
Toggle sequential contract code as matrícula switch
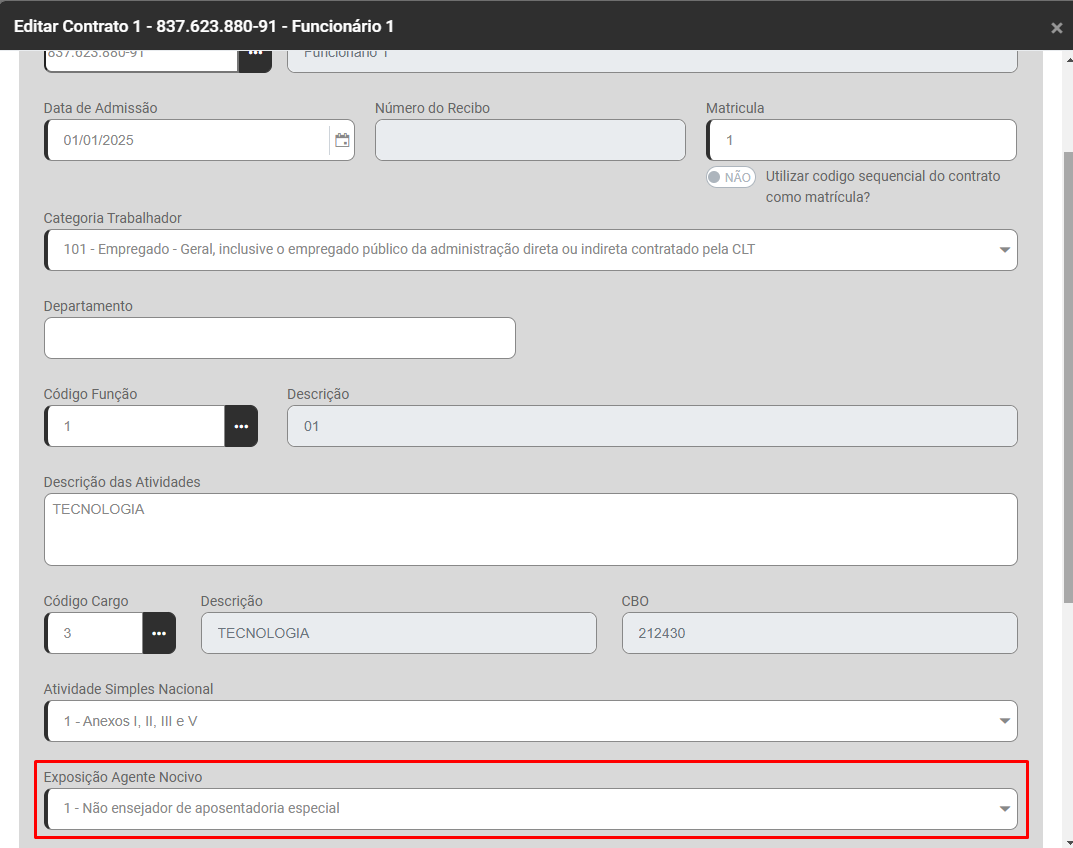click(x=730, y=177)
